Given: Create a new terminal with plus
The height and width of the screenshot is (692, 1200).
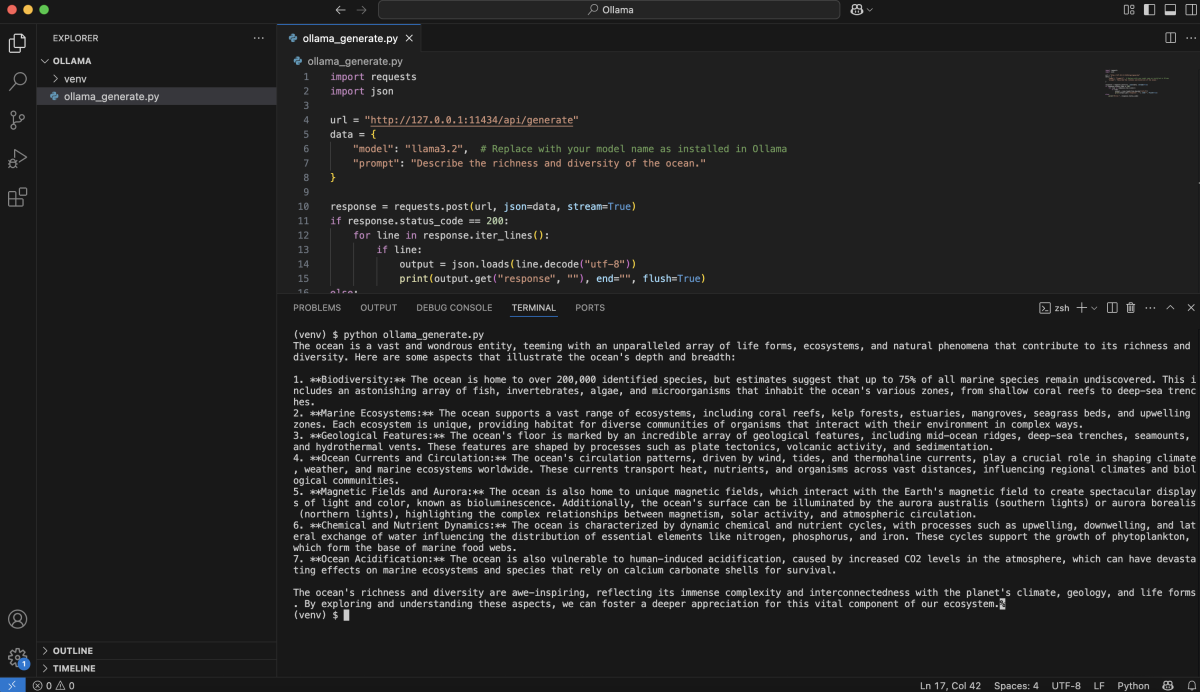Looking at the screenshot, I should (1081, 308).
